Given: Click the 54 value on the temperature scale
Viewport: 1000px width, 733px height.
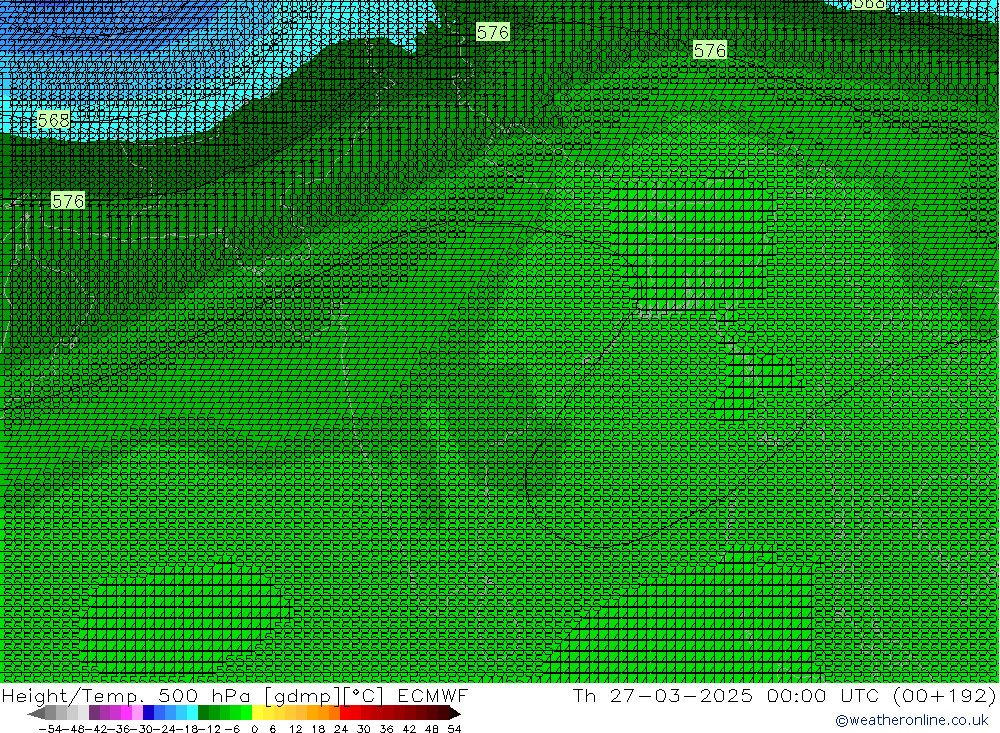Looking at the screenshot, I should pos(454,729).
